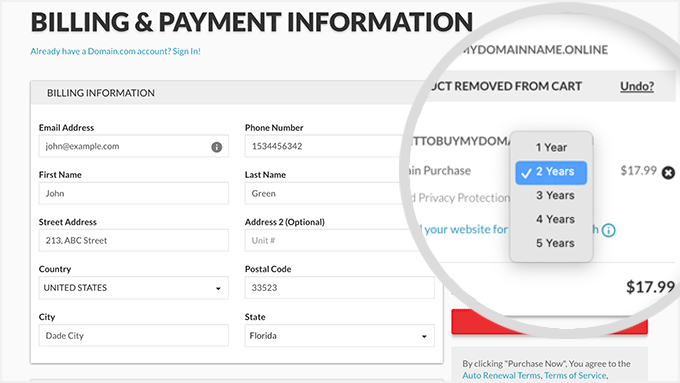Click the First Name field containing John

[x=134, y=193]
